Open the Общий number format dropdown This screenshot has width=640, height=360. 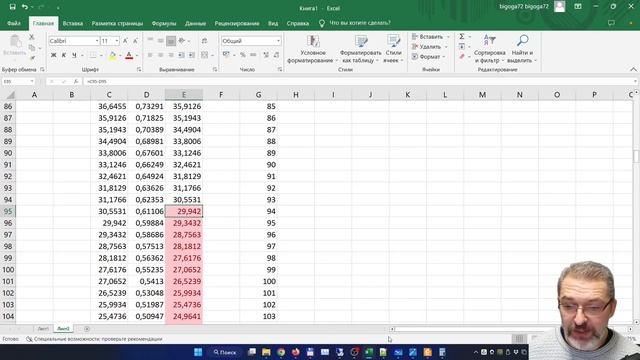pyautogui.click(x=278, y=41)
